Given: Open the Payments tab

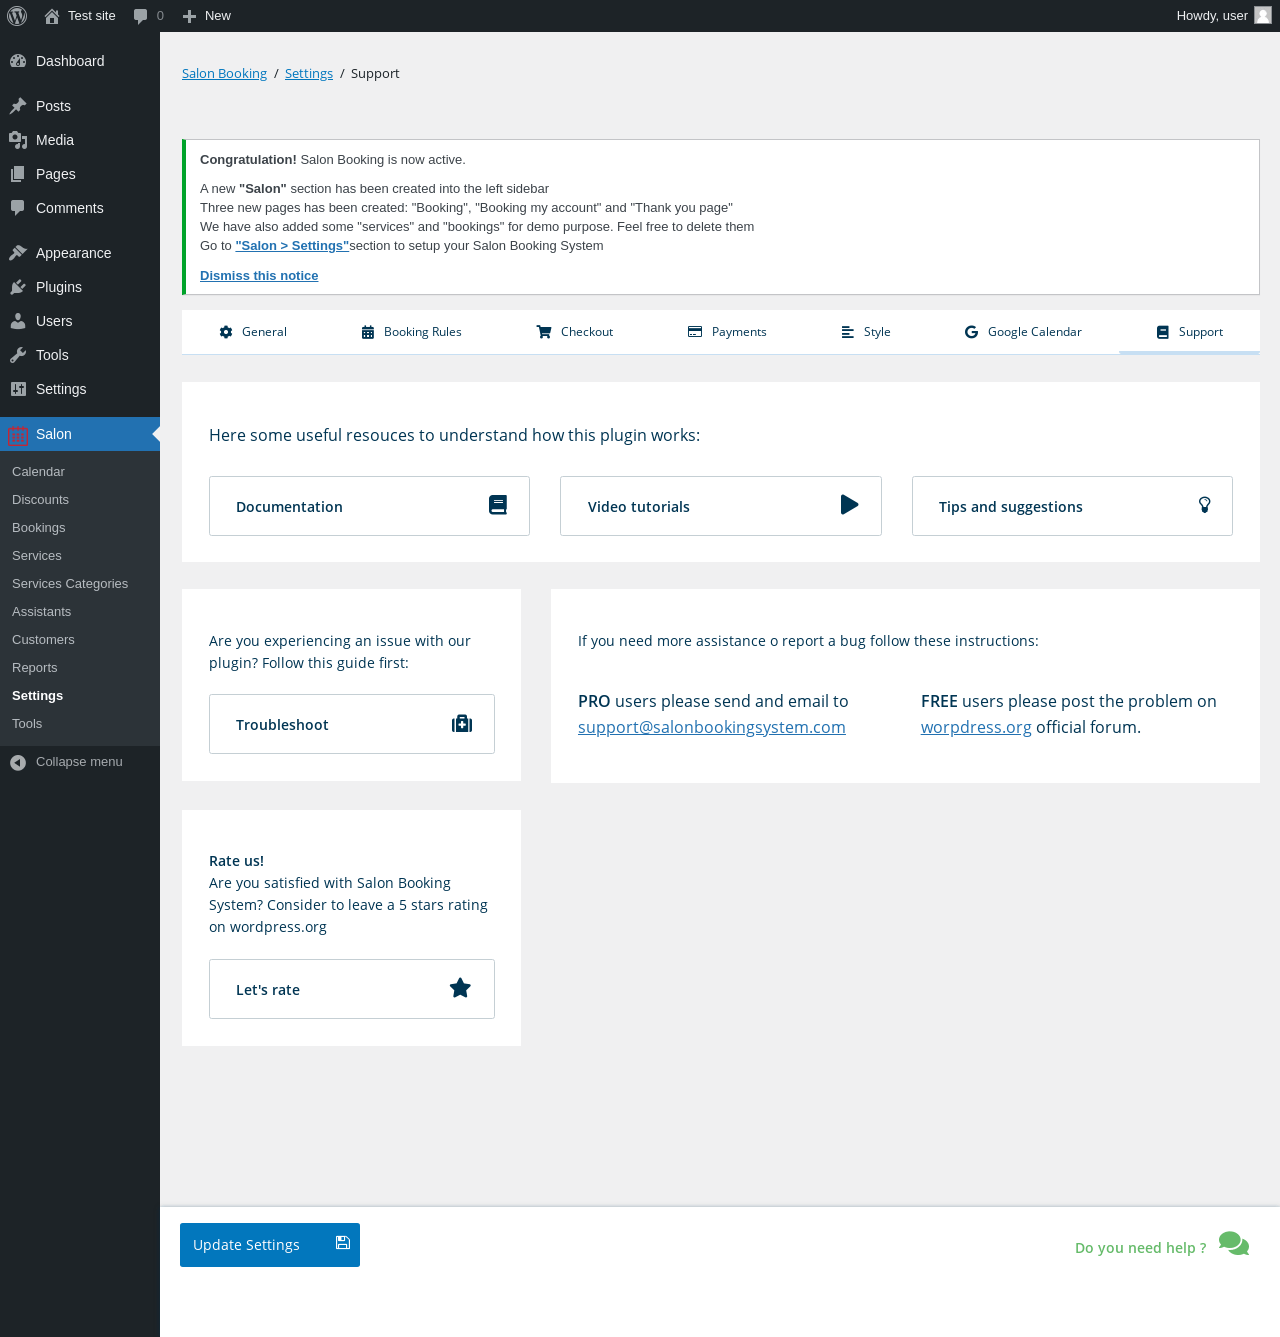Looking at the screenshot, I should point(727,332).
